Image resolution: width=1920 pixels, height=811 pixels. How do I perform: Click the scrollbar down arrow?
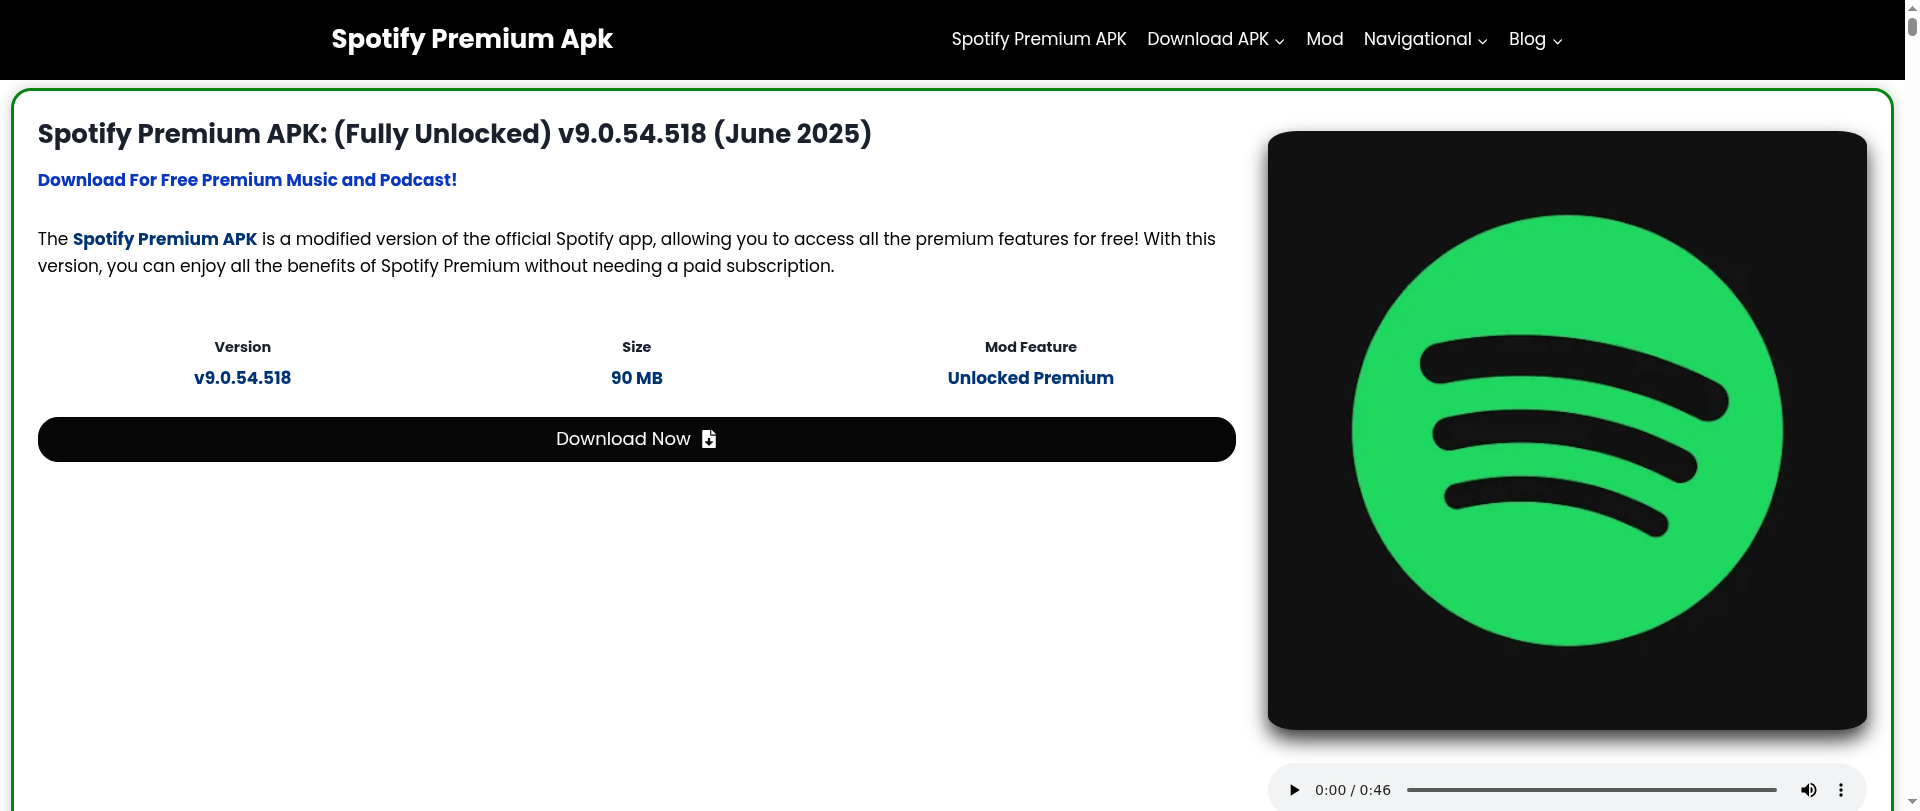tap(1912, 802)
